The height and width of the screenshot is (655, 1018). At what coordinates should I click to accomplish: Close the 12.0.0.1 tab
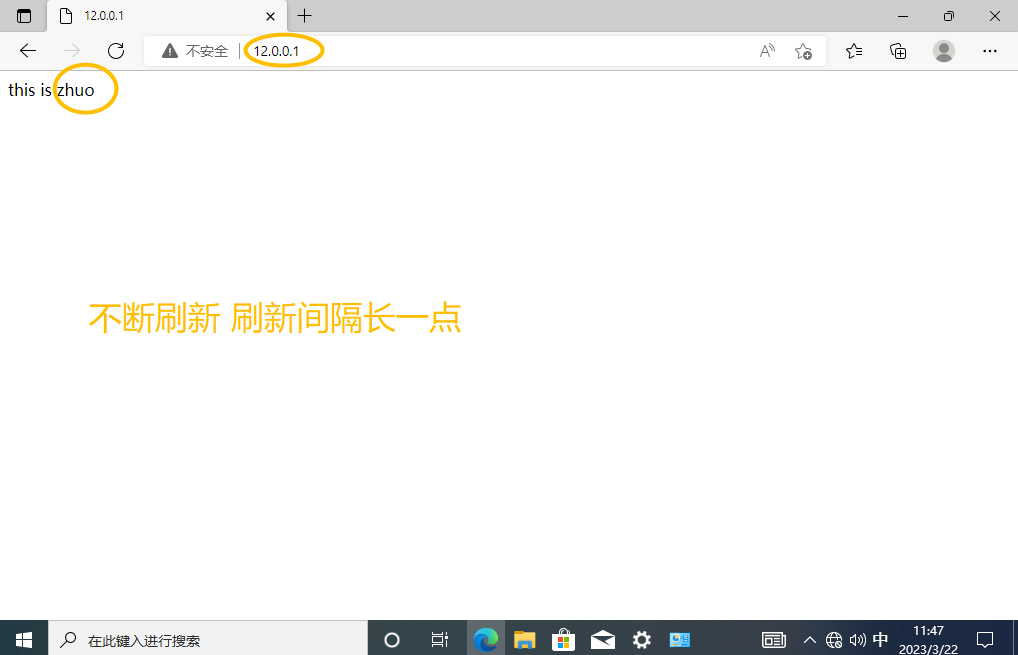271,16
